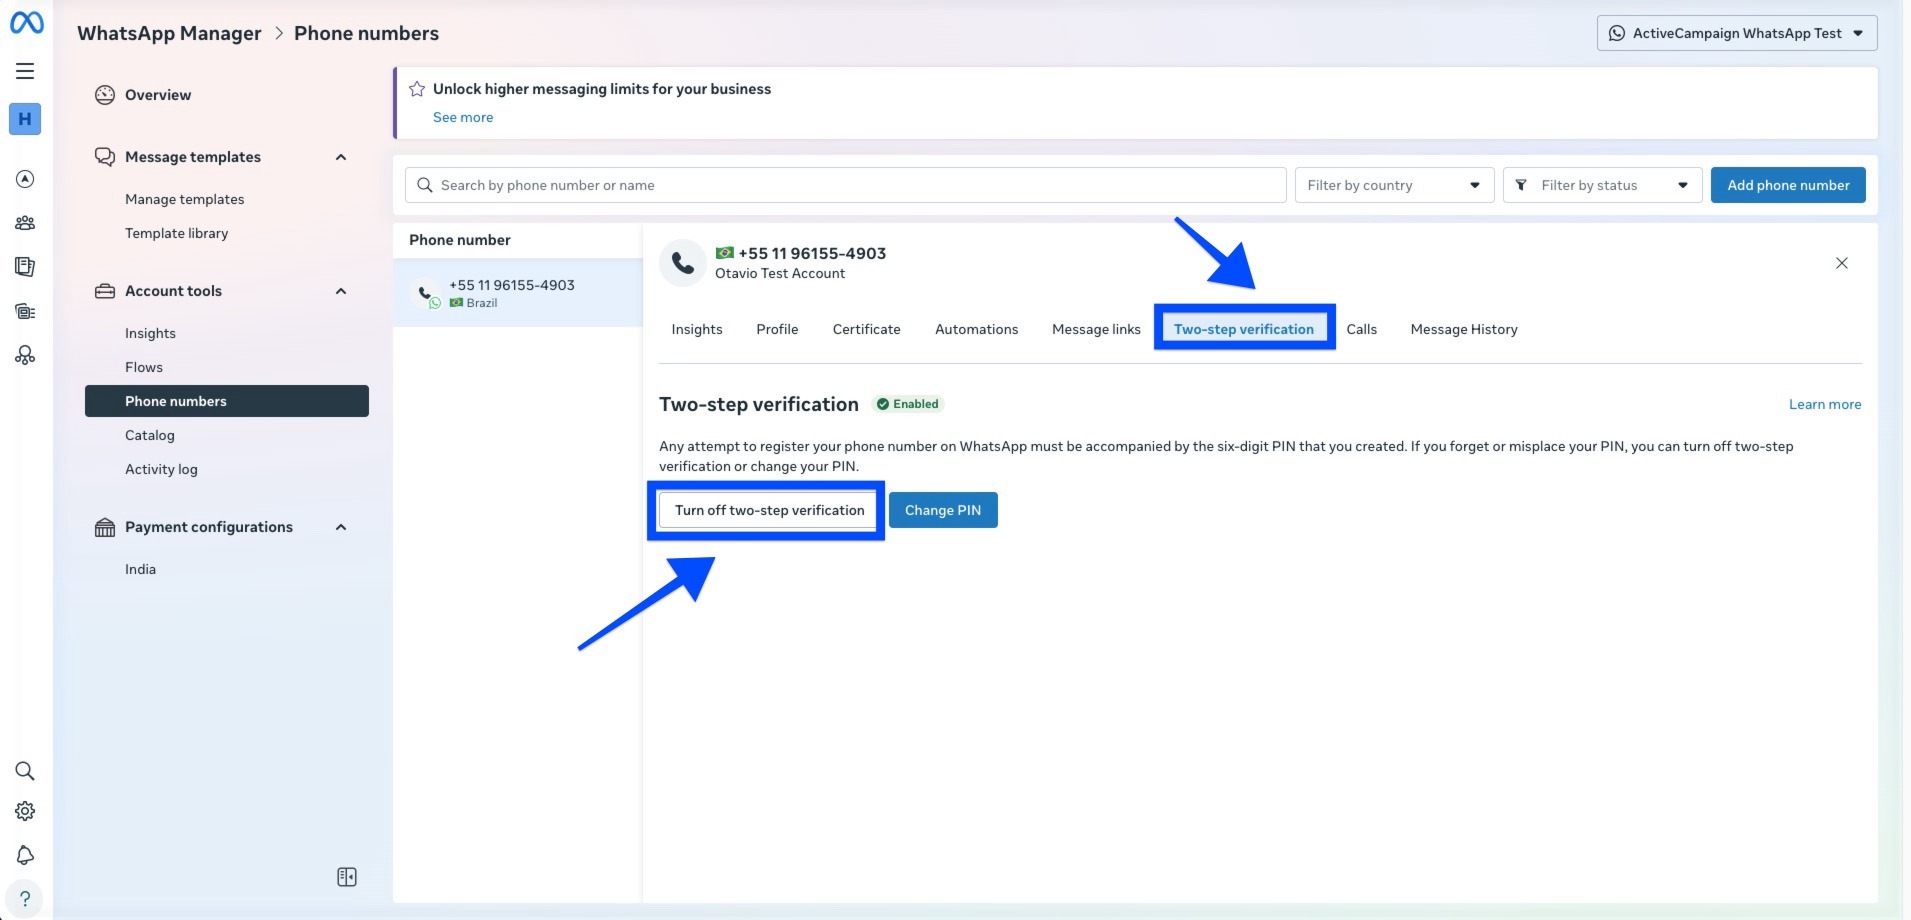Open Template library in sidebar
The height and width of the screenshot is (920, 1911).
[177, 233]
